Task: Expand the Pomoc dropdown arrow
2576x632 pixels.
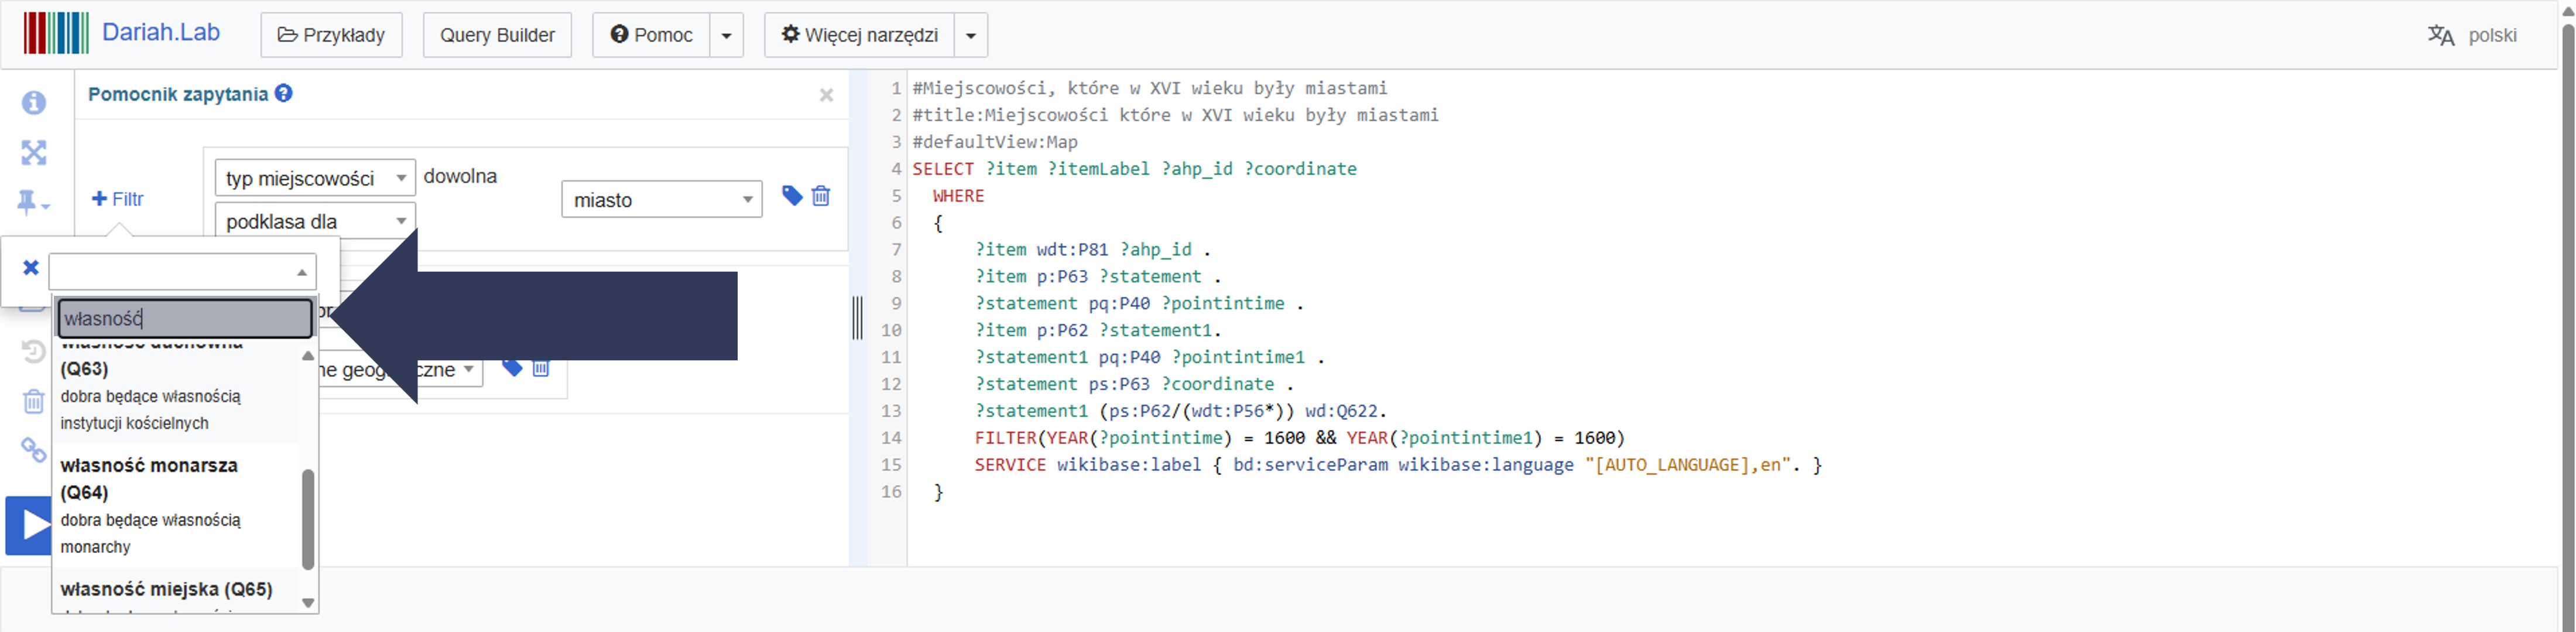Action: pyautogui.click(x=727, y=36)
